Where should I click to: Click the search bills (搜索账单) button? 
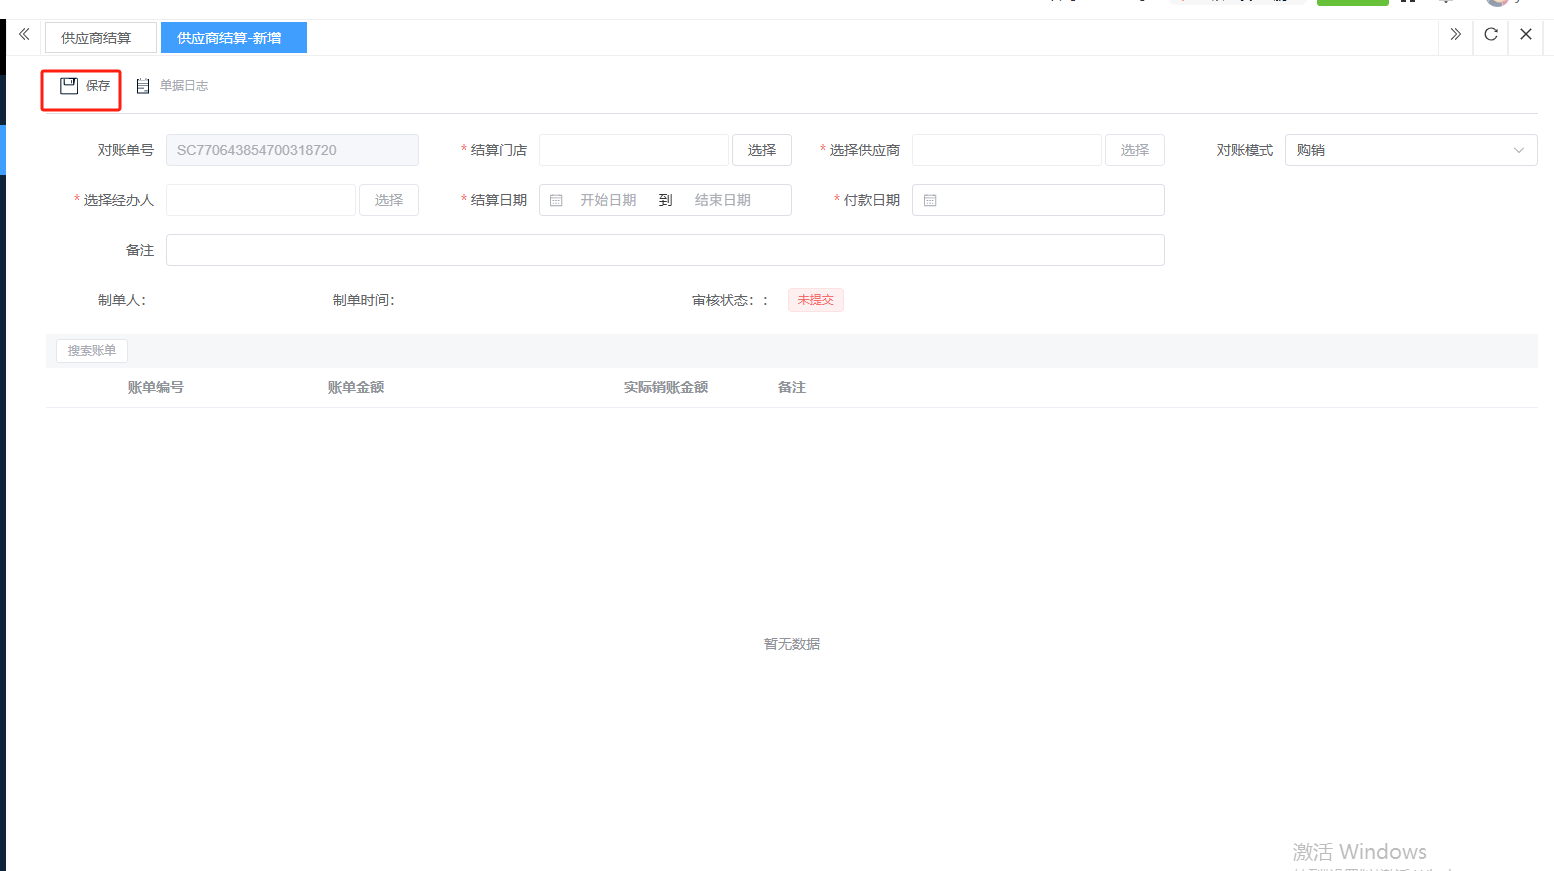point(92,351)
